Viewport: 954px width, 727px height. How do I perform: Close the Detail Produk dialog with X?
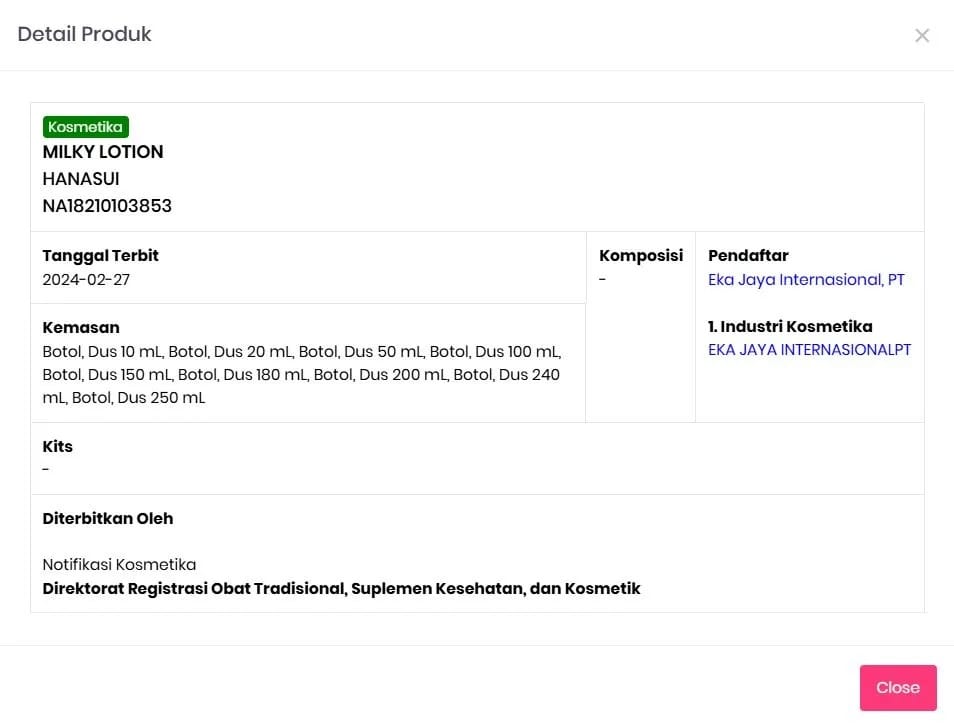[922, 36]
